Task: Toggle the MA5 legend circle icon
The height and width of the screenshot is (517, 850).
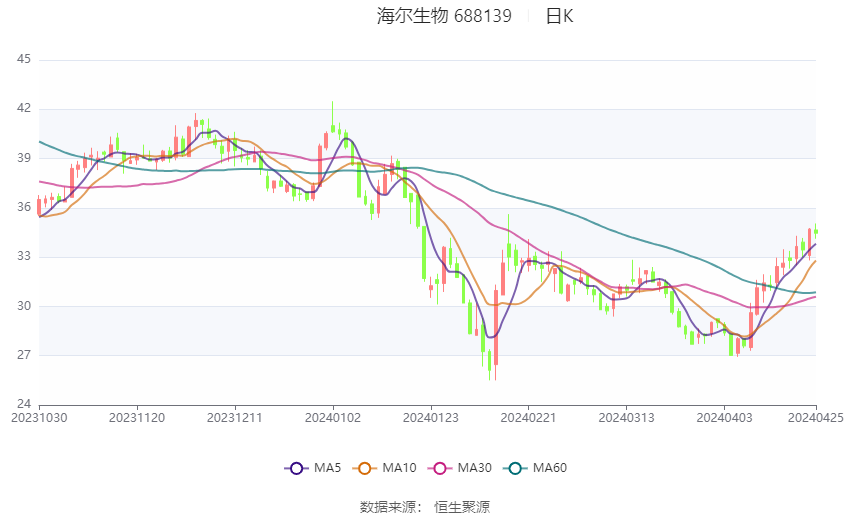Action: (x=296, y=468)
